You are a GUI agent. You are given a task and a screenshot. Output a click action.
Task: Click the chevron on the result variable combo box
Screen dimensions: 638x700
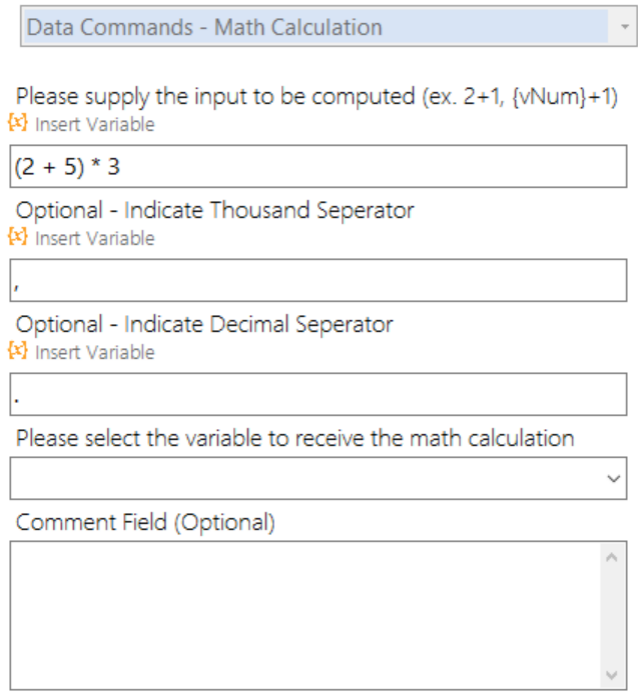(614, 479)
